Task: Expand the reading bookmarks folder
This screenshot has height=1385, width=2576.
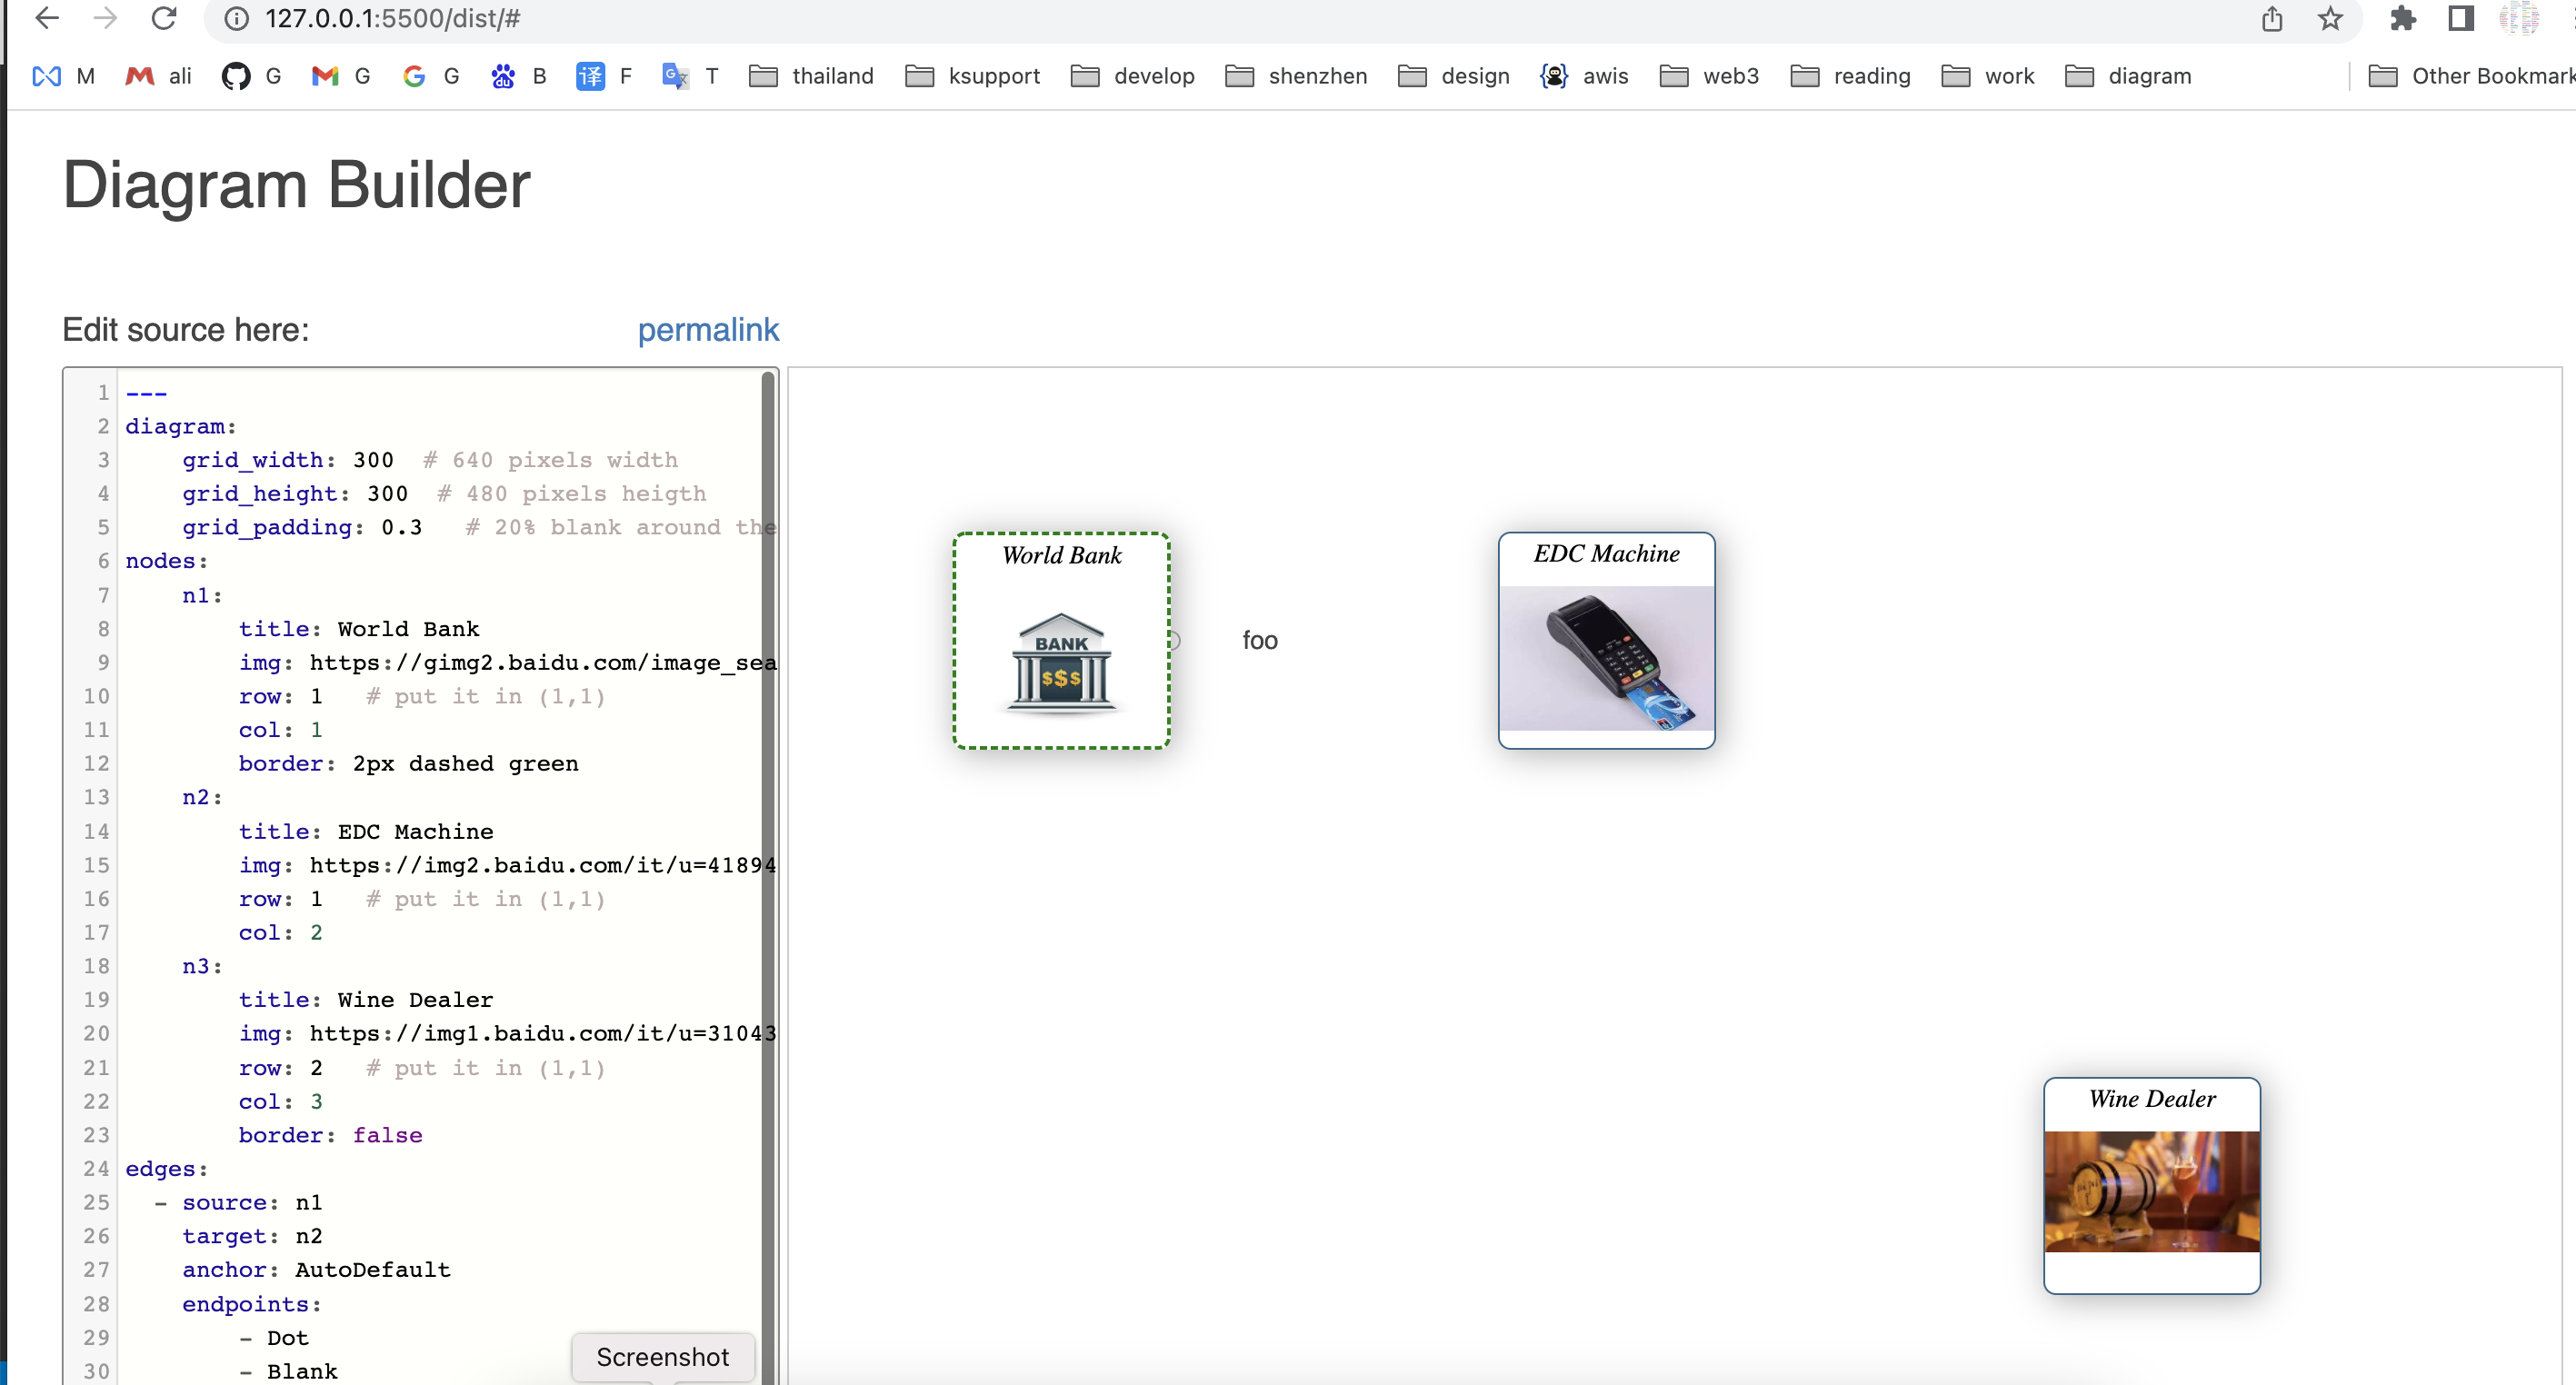Action: pyautogui.click(x=1849, y=76)
